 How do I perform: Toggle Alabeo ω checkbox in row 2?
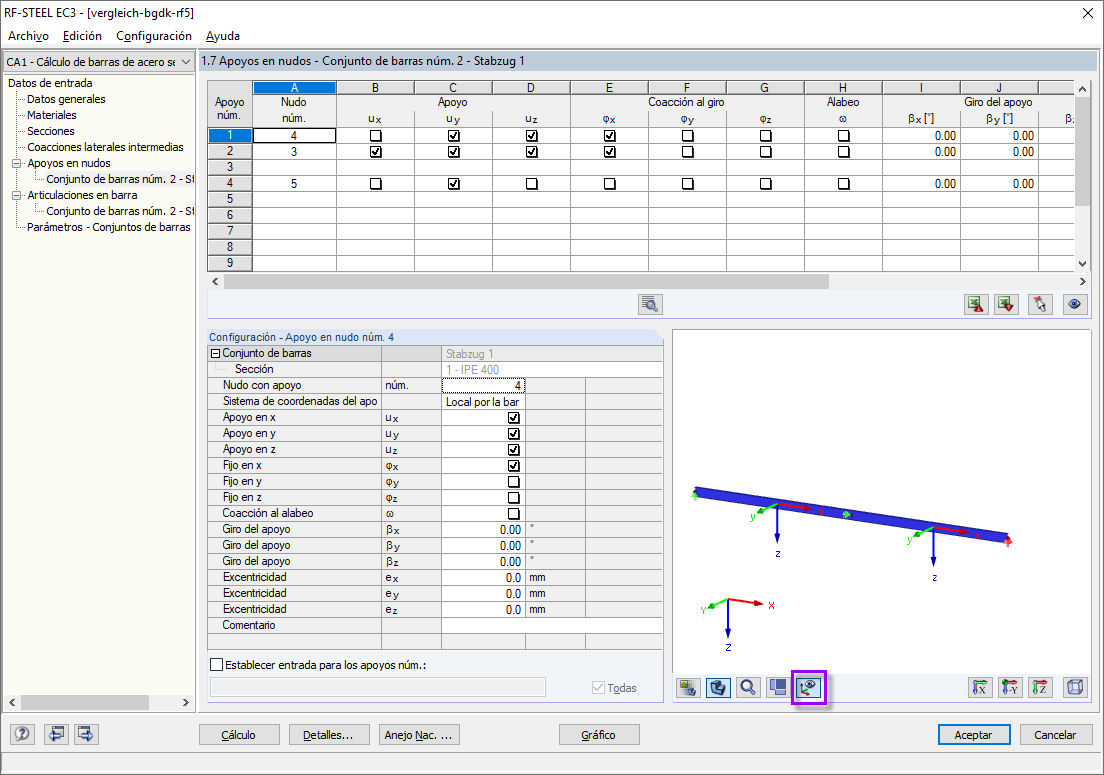point(843,151)
